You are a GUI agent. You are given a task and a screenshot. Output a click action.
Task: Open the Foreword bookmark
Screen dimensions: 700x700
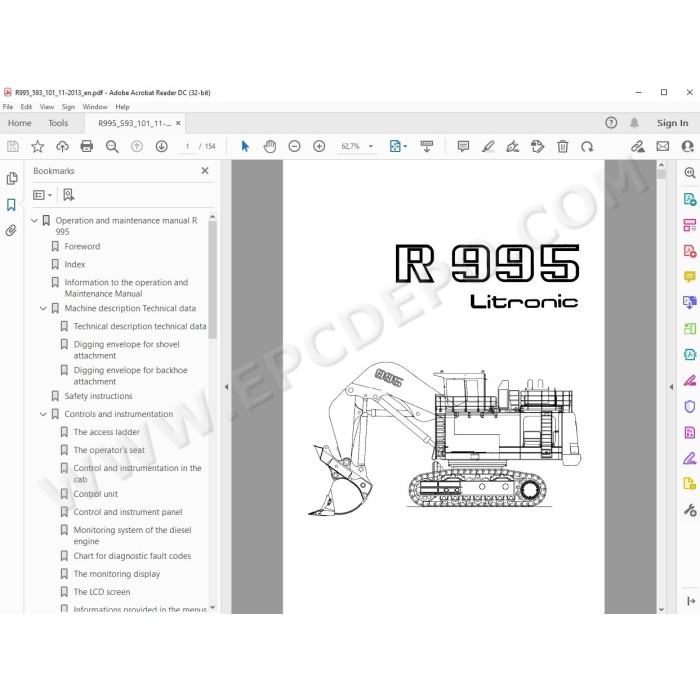coord(82,246)
